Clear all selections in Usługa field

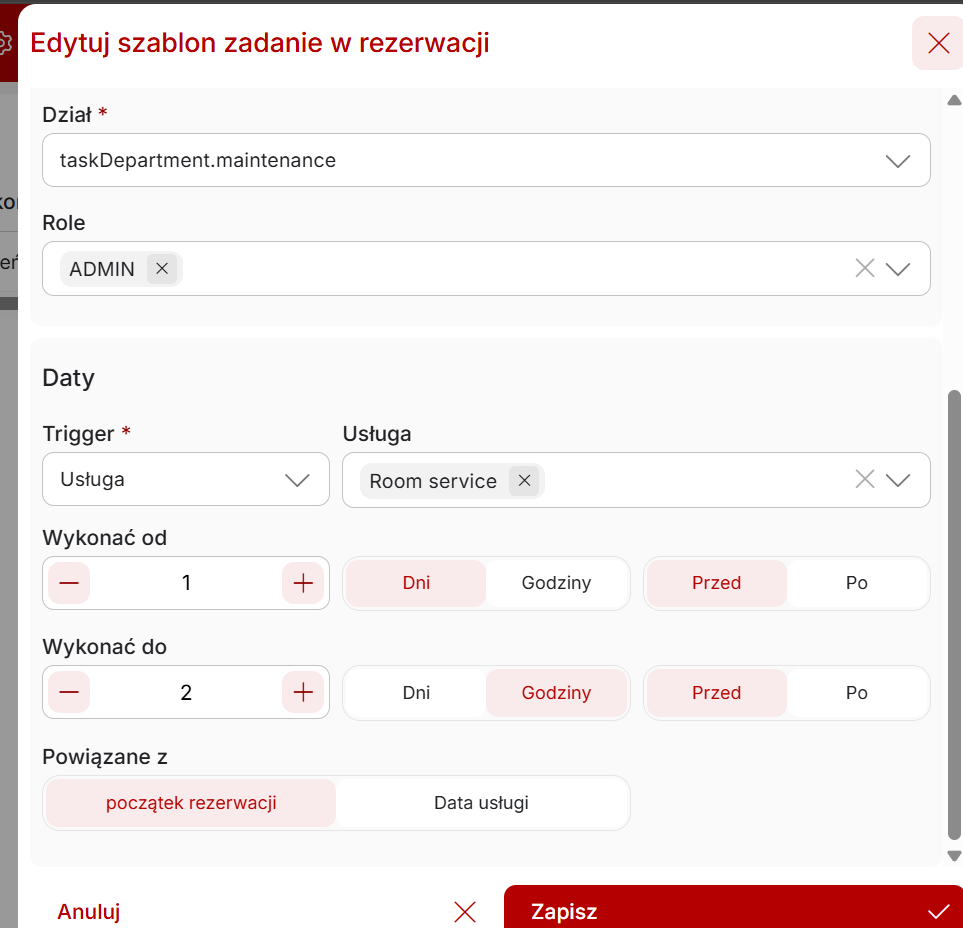click(865, 480)
